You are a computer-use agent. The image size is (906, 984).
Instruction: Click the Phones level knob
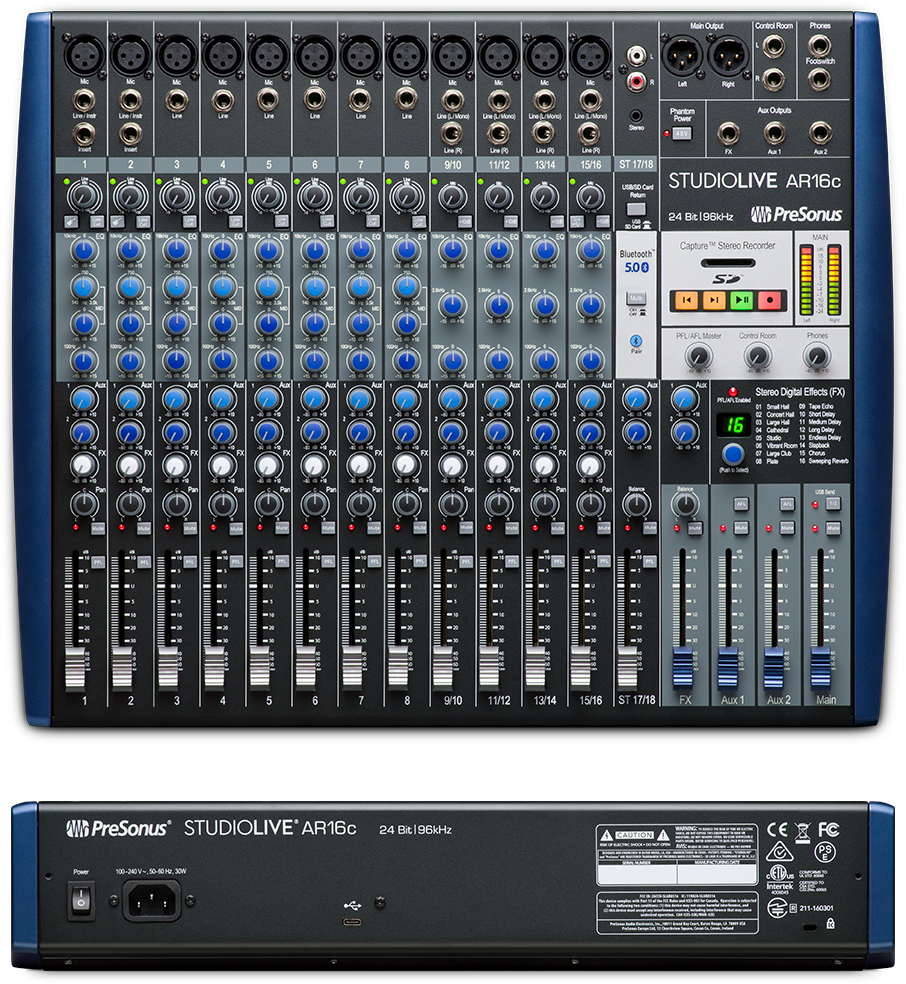click(817, 357)
